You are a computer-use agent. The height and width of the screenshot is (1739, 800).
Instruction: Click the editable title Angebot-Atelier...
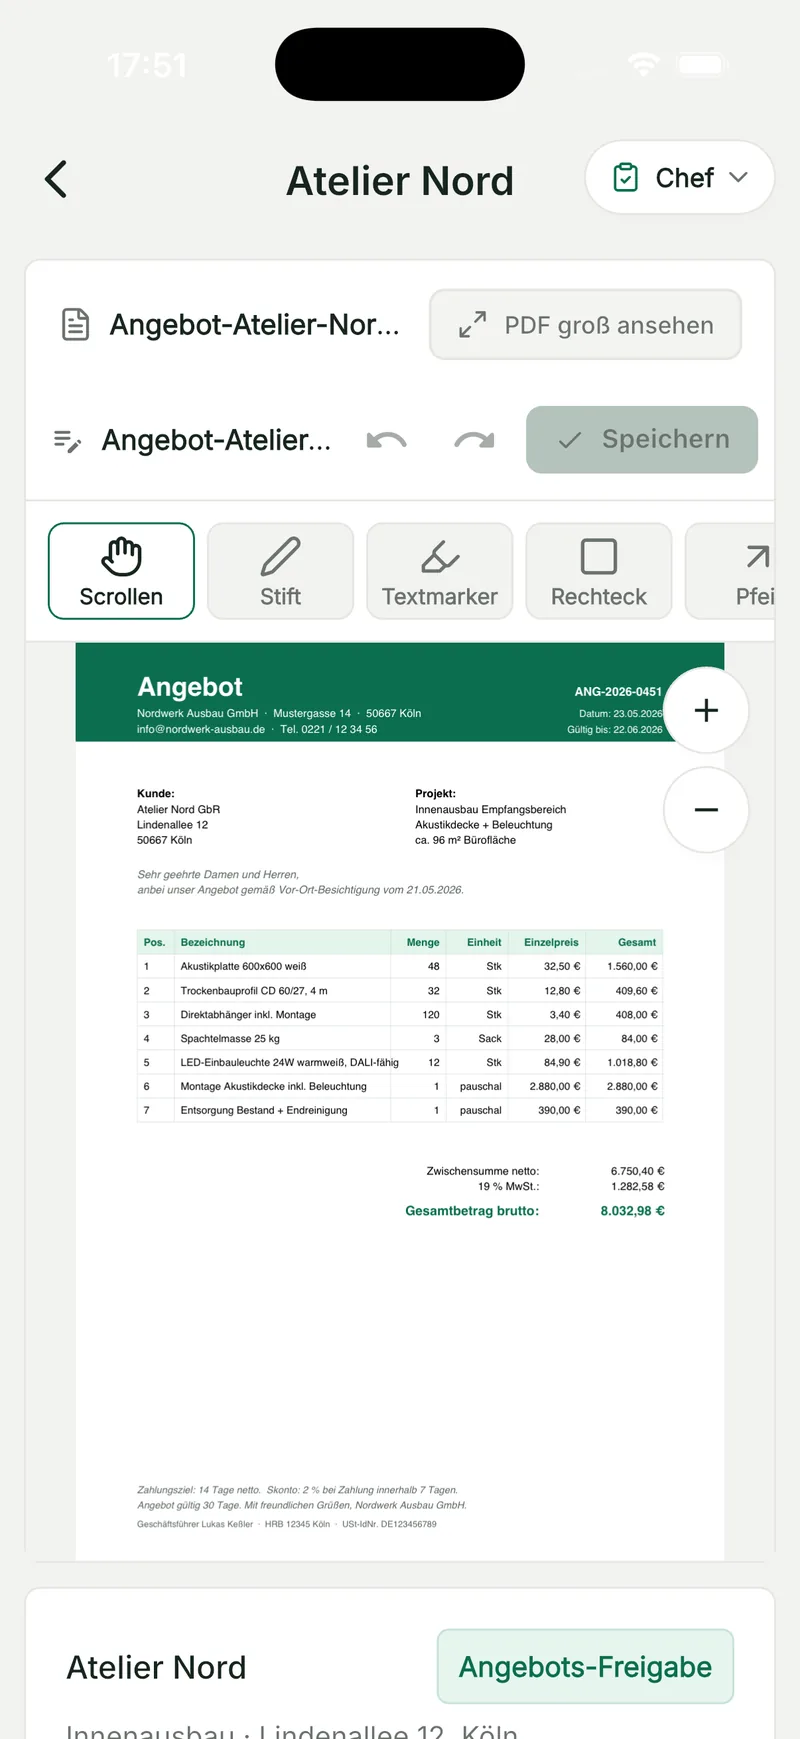[x=216, y=440]
